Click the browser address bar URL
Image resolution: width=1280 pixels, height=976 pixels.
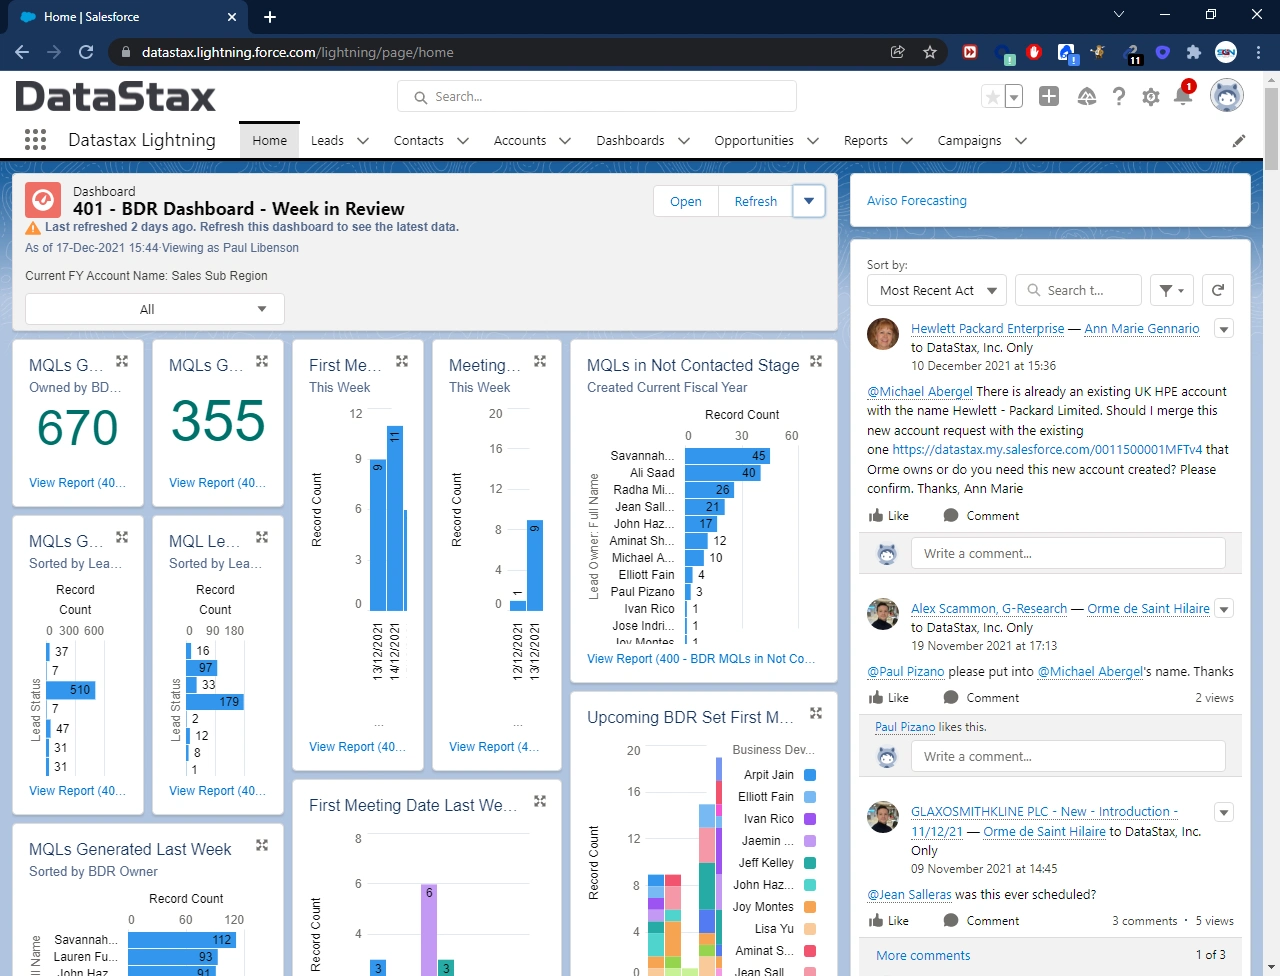[x=298, y=52]
